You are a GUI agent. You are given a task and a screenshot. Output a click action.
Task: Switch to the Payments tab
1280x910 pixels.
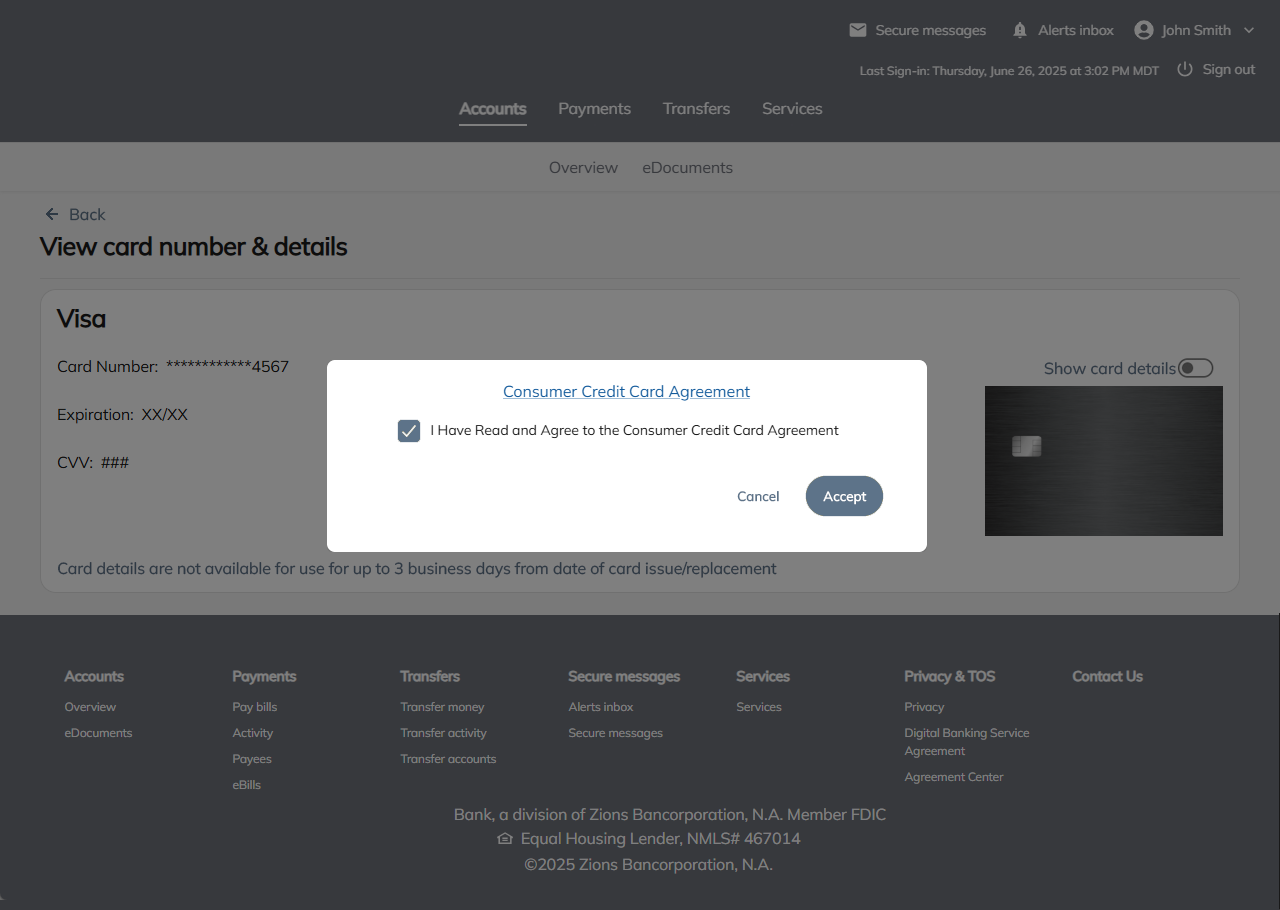595,109
